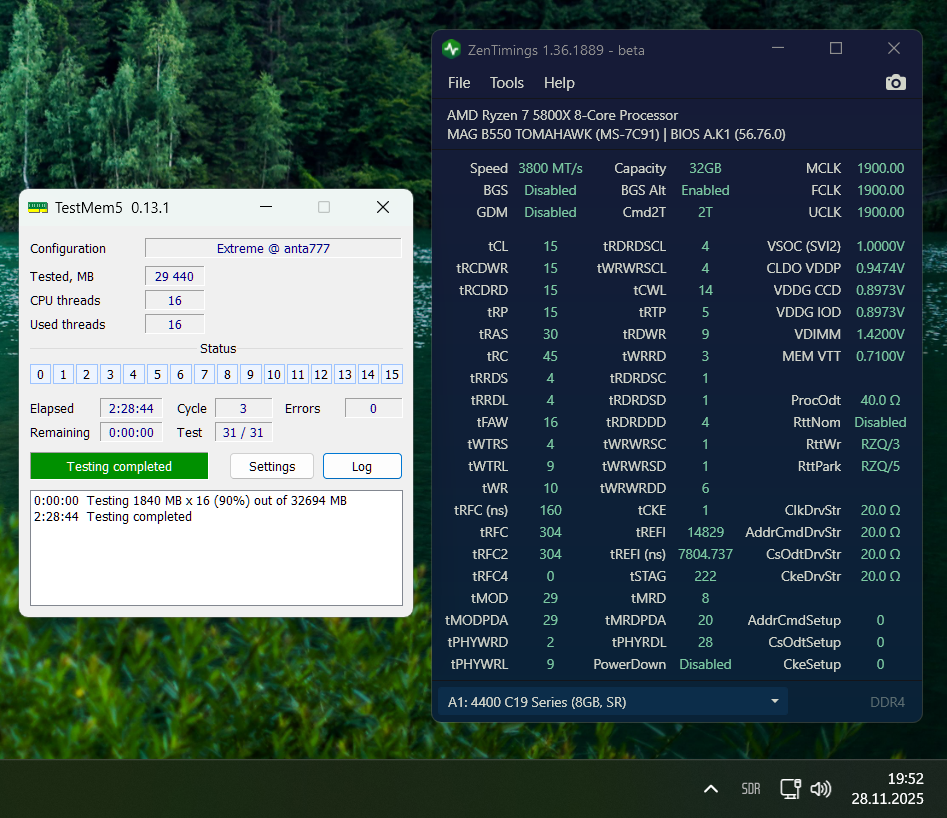Click the SDR indicator in the tray

pos(751,789)
